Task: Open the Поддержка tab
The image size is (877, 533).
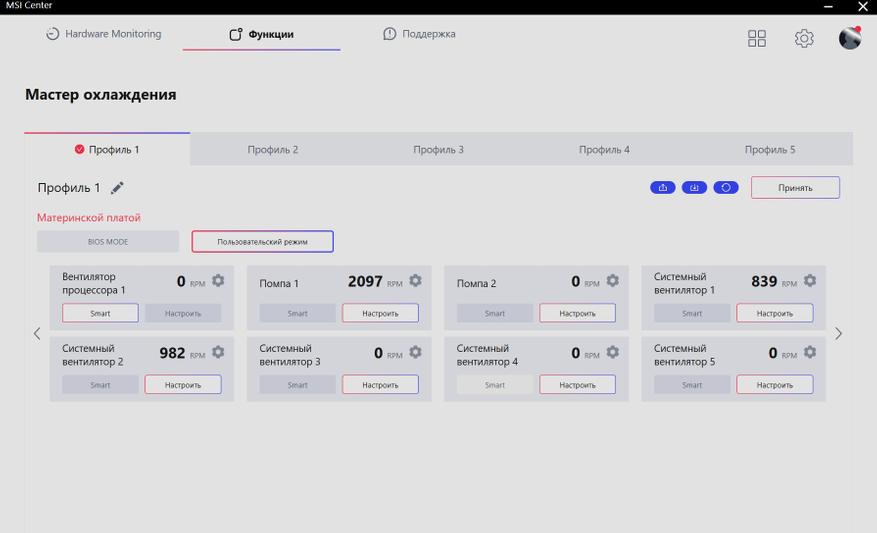Action: pyautogui.click(x=419, y=34)
